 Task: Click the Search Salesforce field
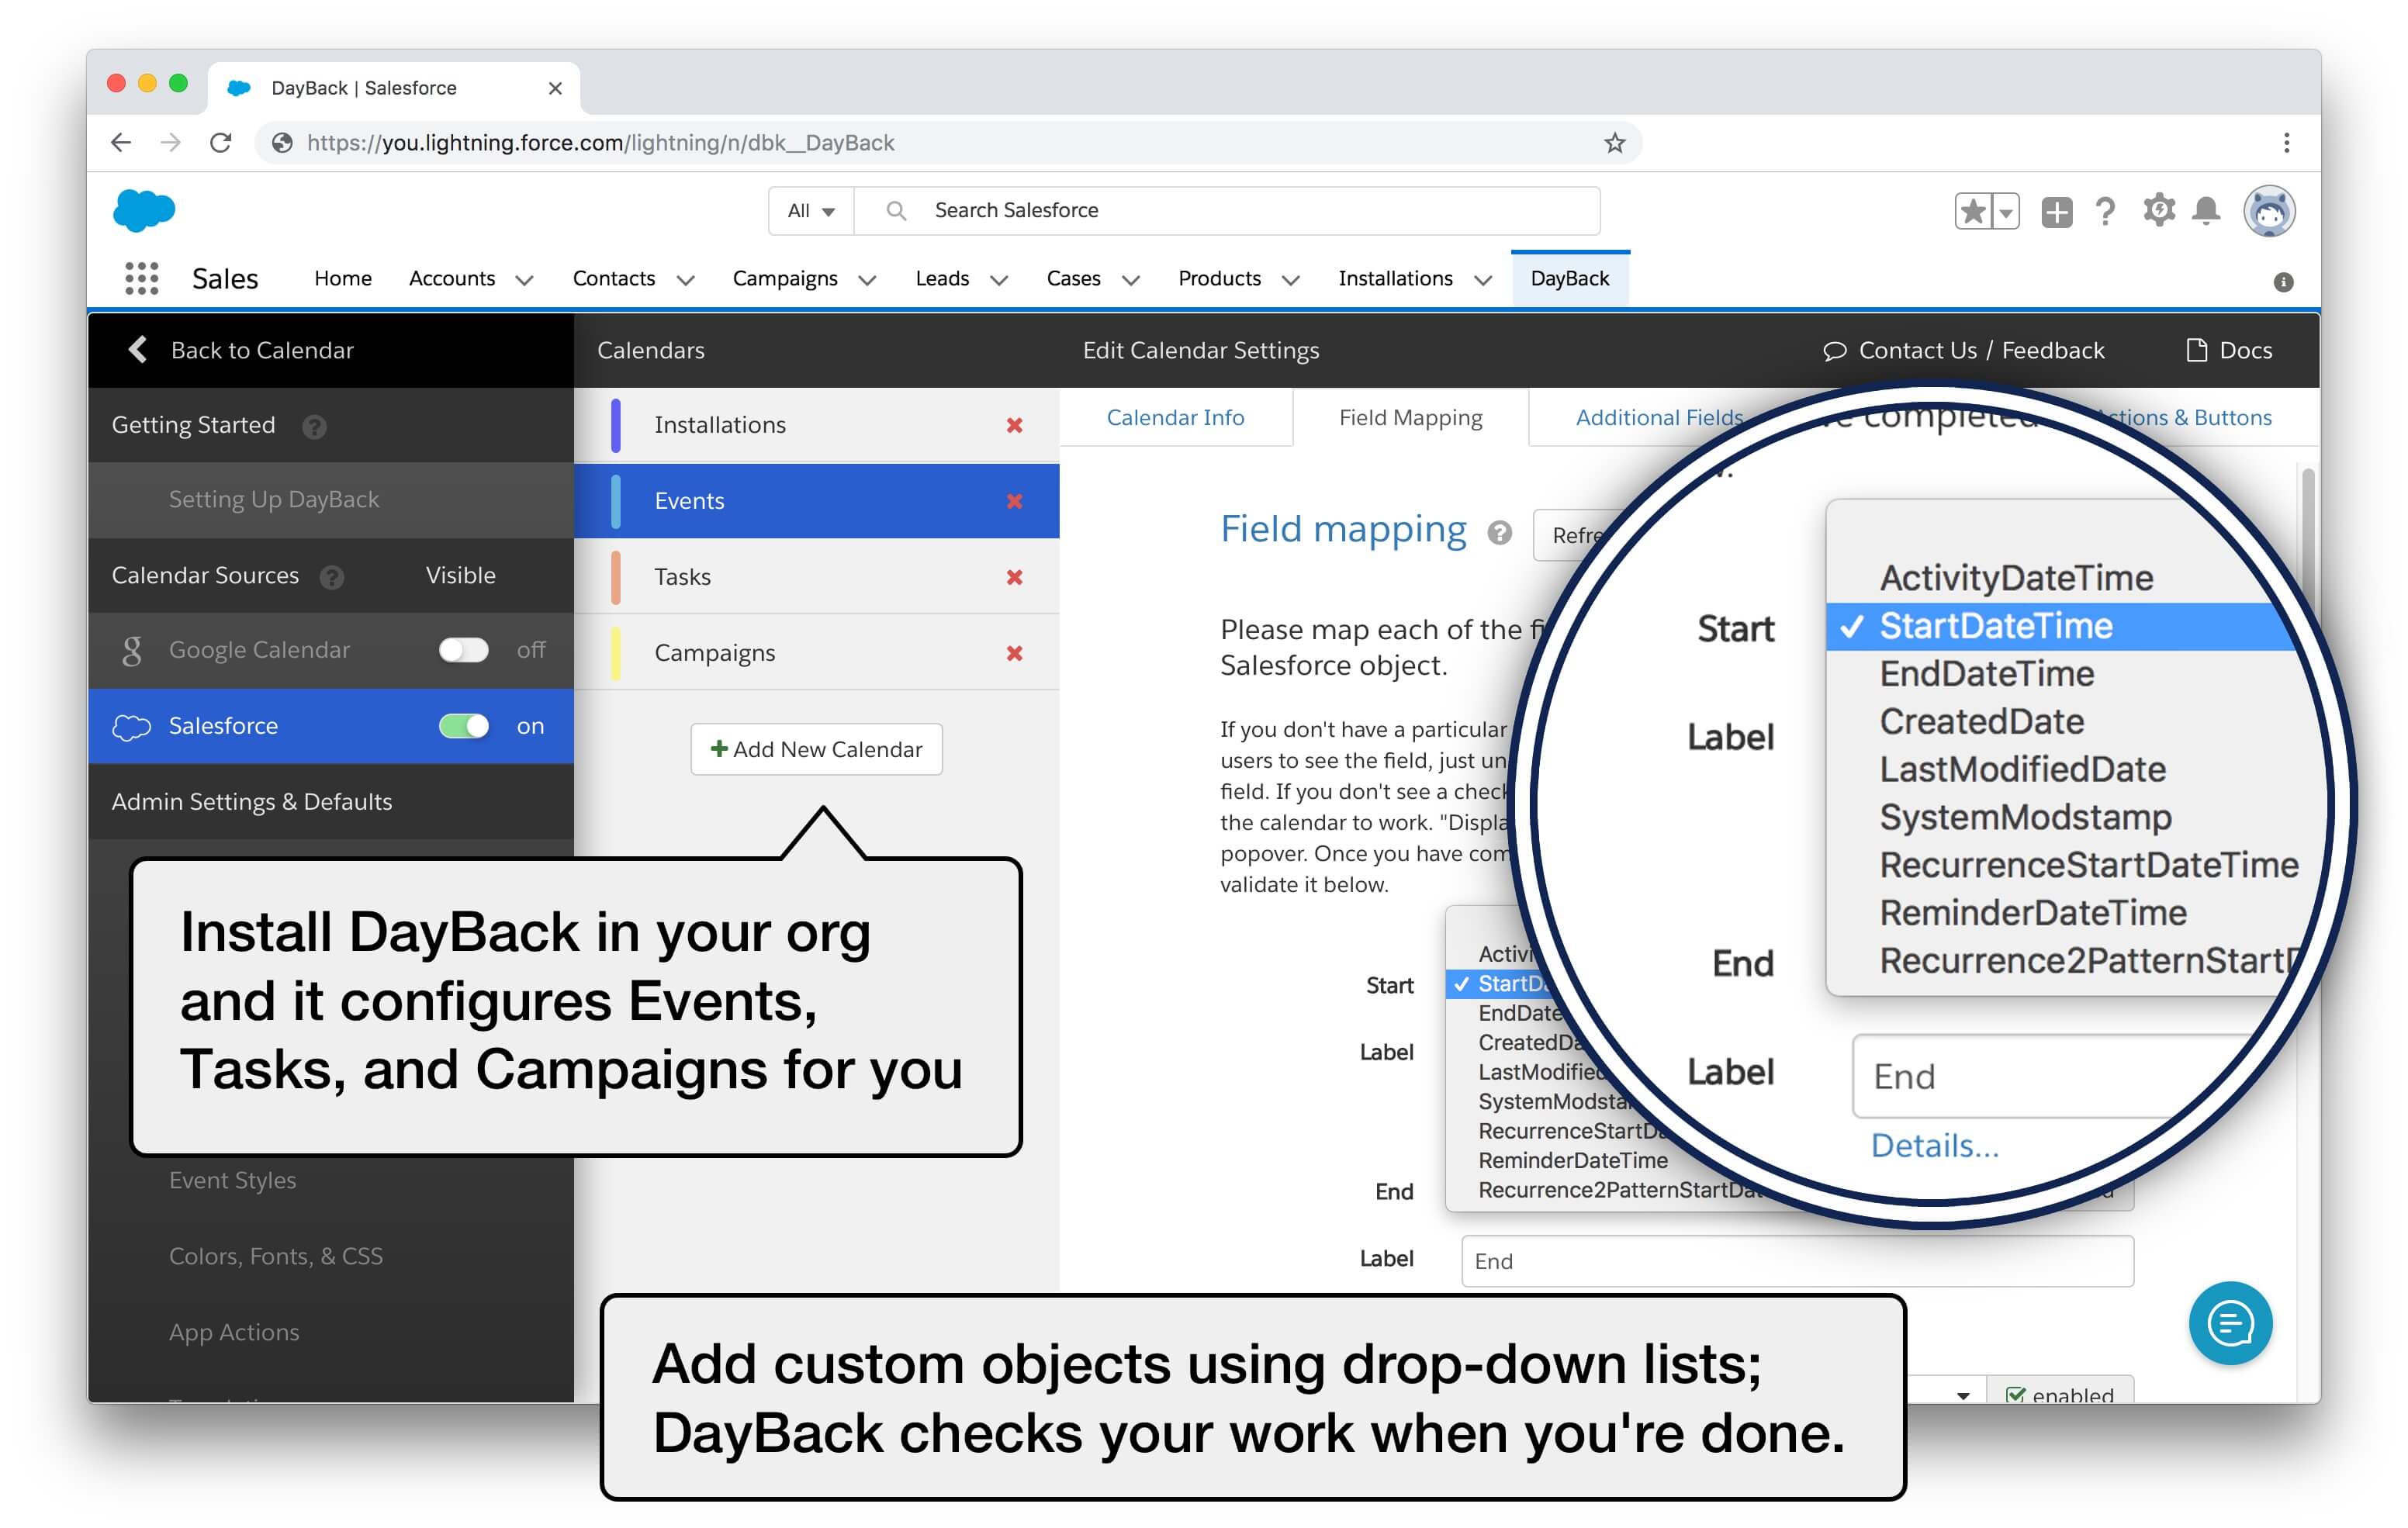1226,211
